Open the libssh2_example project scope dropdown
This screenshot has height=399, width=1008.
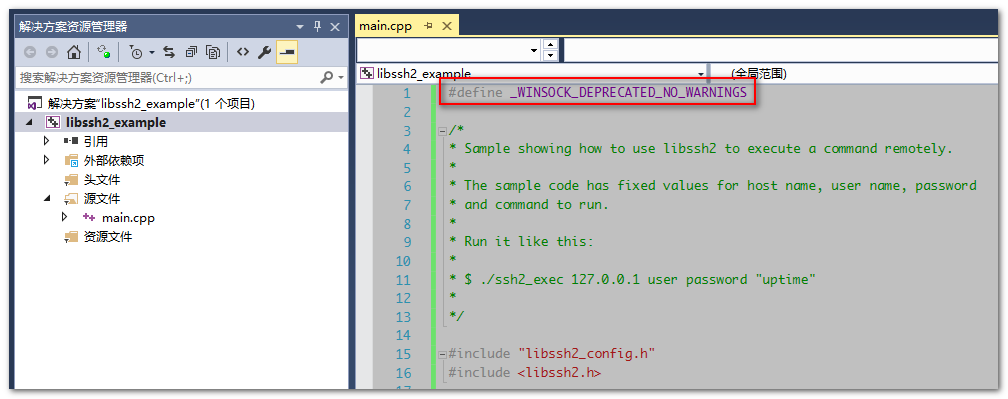click(x=701, y=74)
